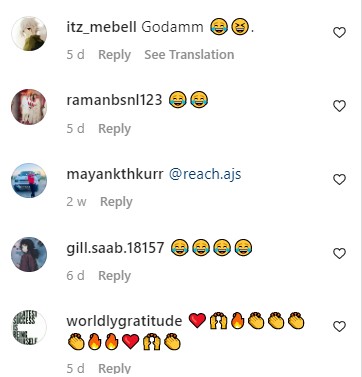
Task: Open itz_mebell's profile picture
Action: tap(29, 33)
